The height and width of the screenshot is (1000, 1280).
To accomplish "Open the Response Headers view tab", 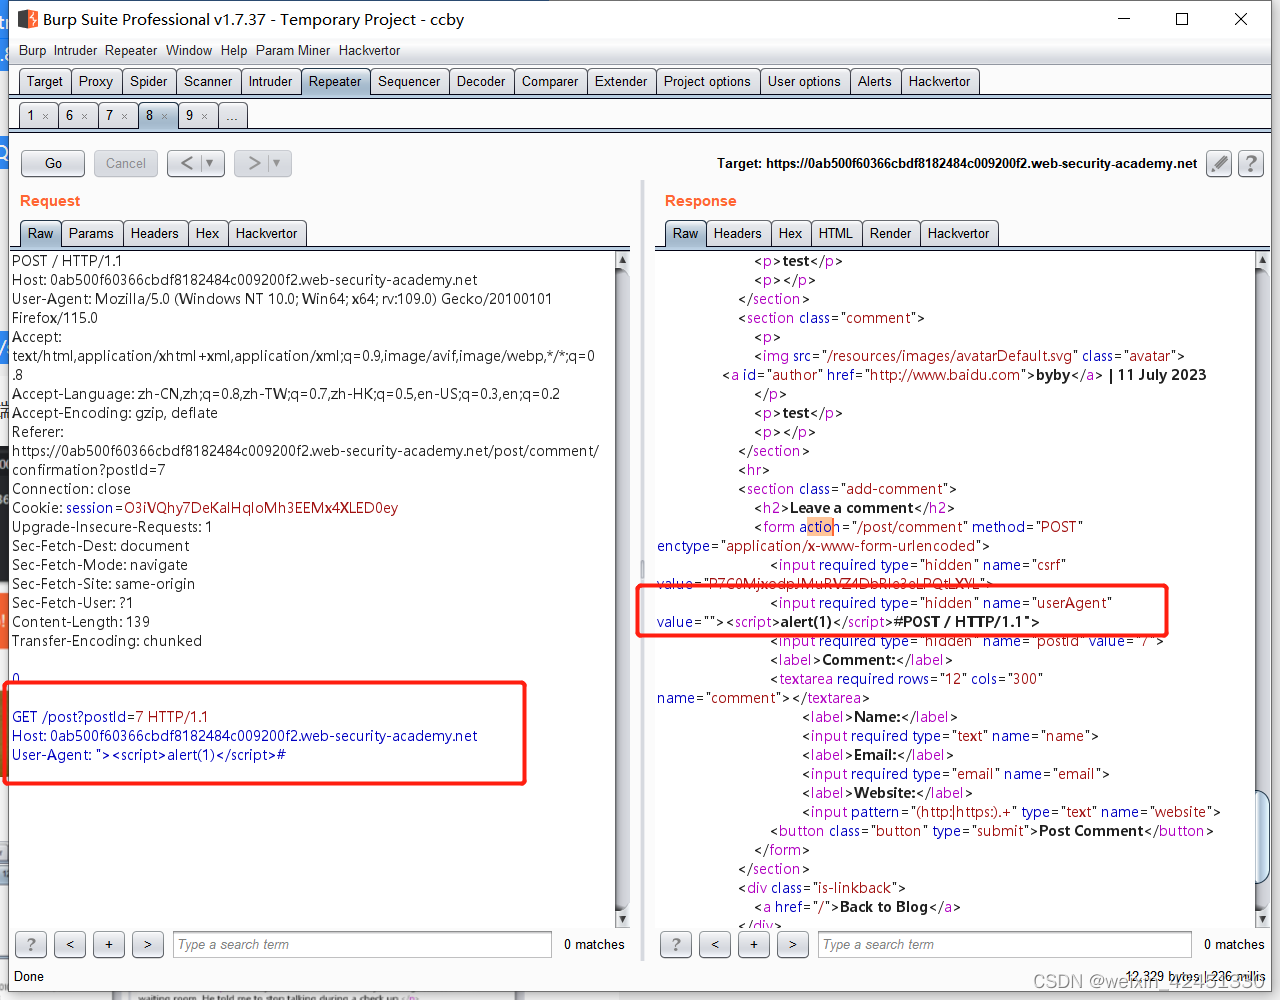I will coord(737,233).
